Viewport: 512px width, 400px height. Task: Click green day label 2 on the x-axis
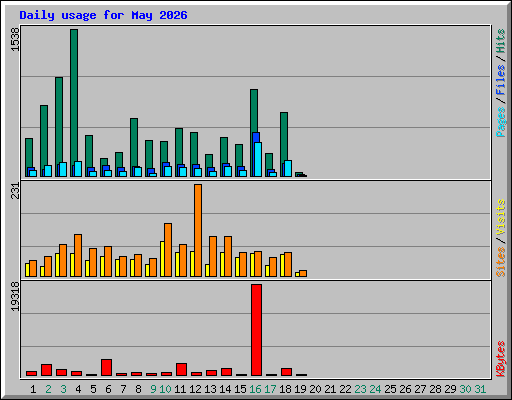tap(48, 389)
